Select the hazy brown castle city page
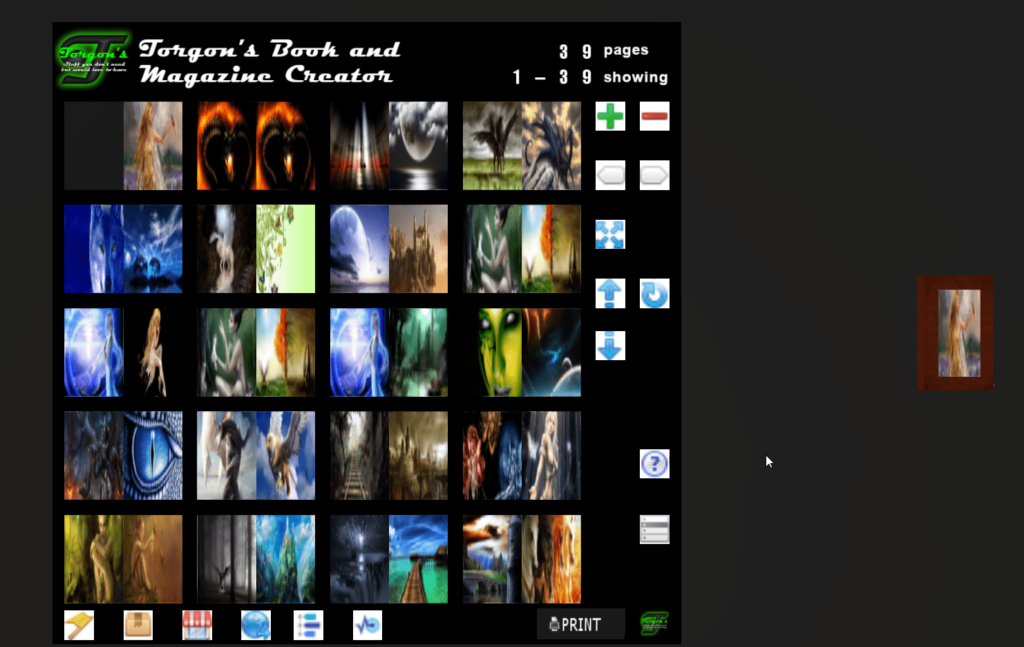Image resolution: width=1024 pixels, height=647 pixels. point(419,456)
